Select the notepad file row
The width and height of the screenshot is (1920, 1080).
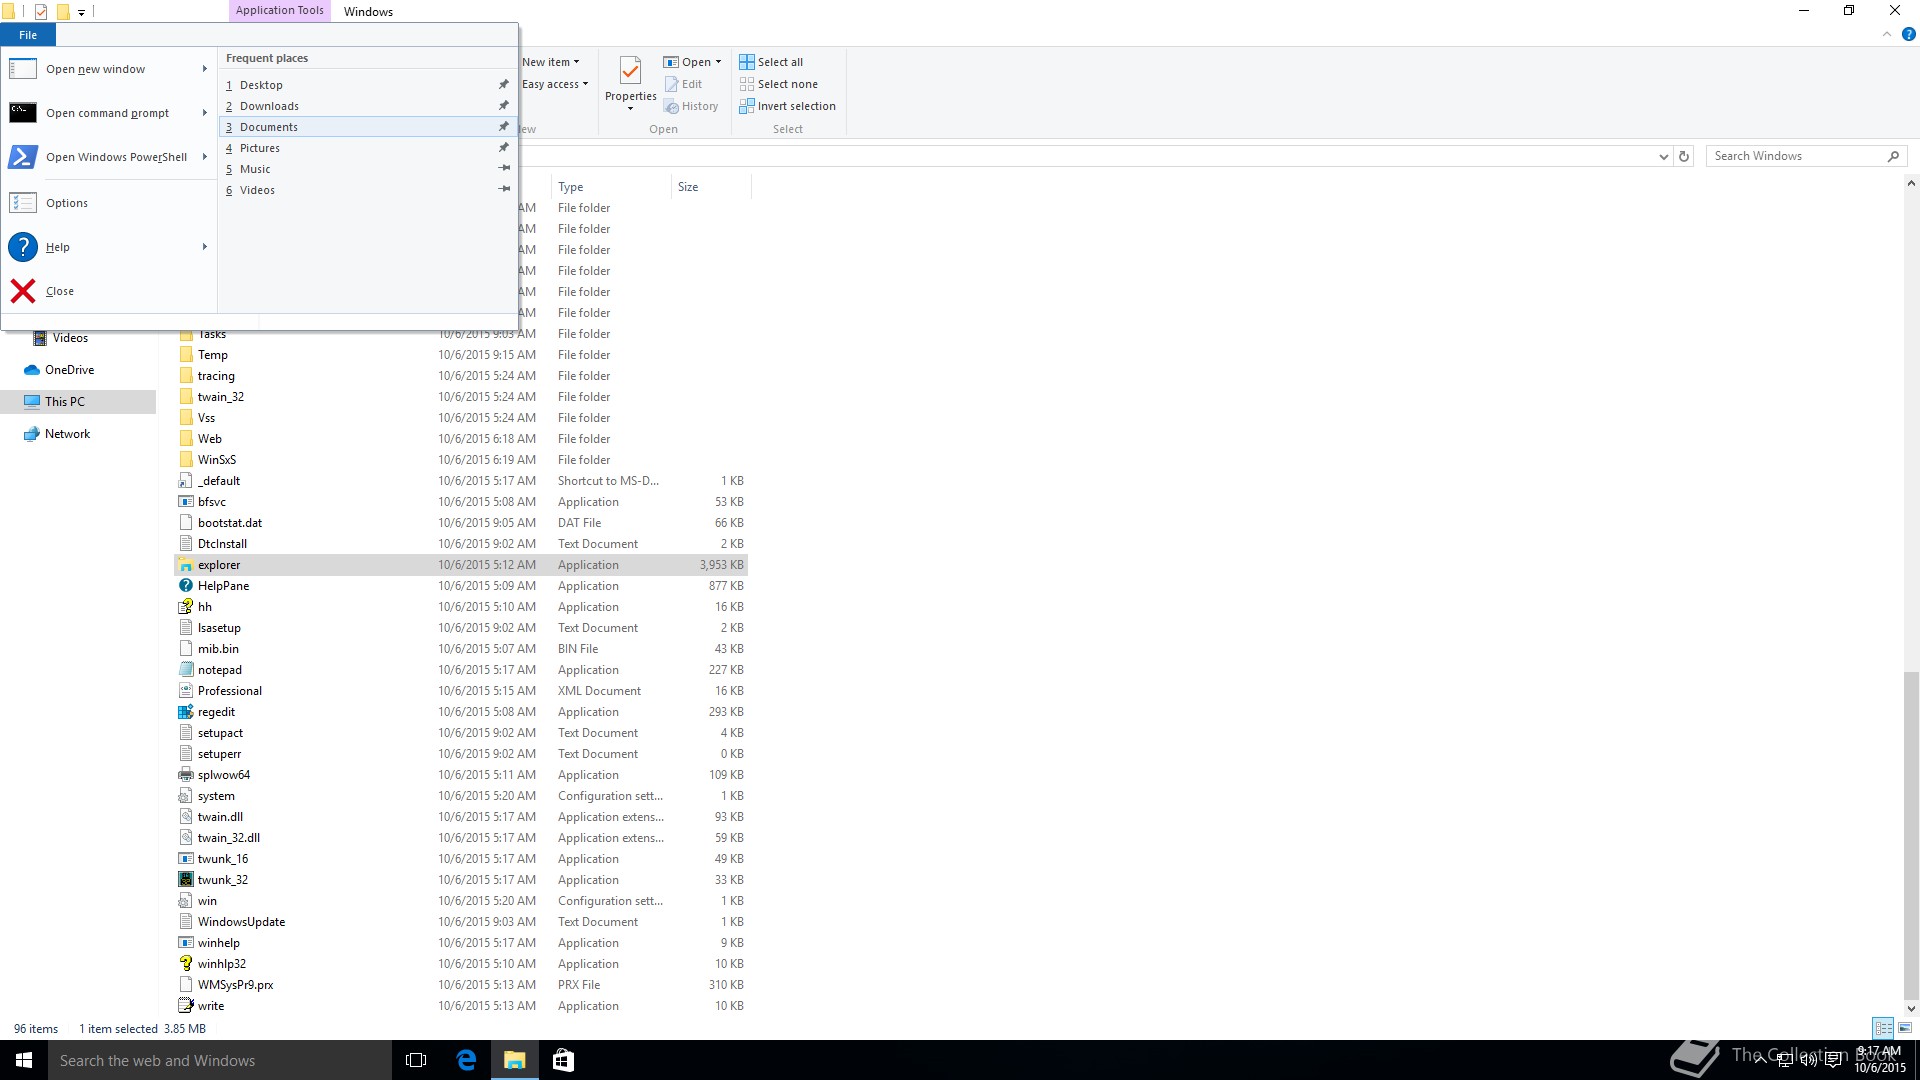pos(461,670)
